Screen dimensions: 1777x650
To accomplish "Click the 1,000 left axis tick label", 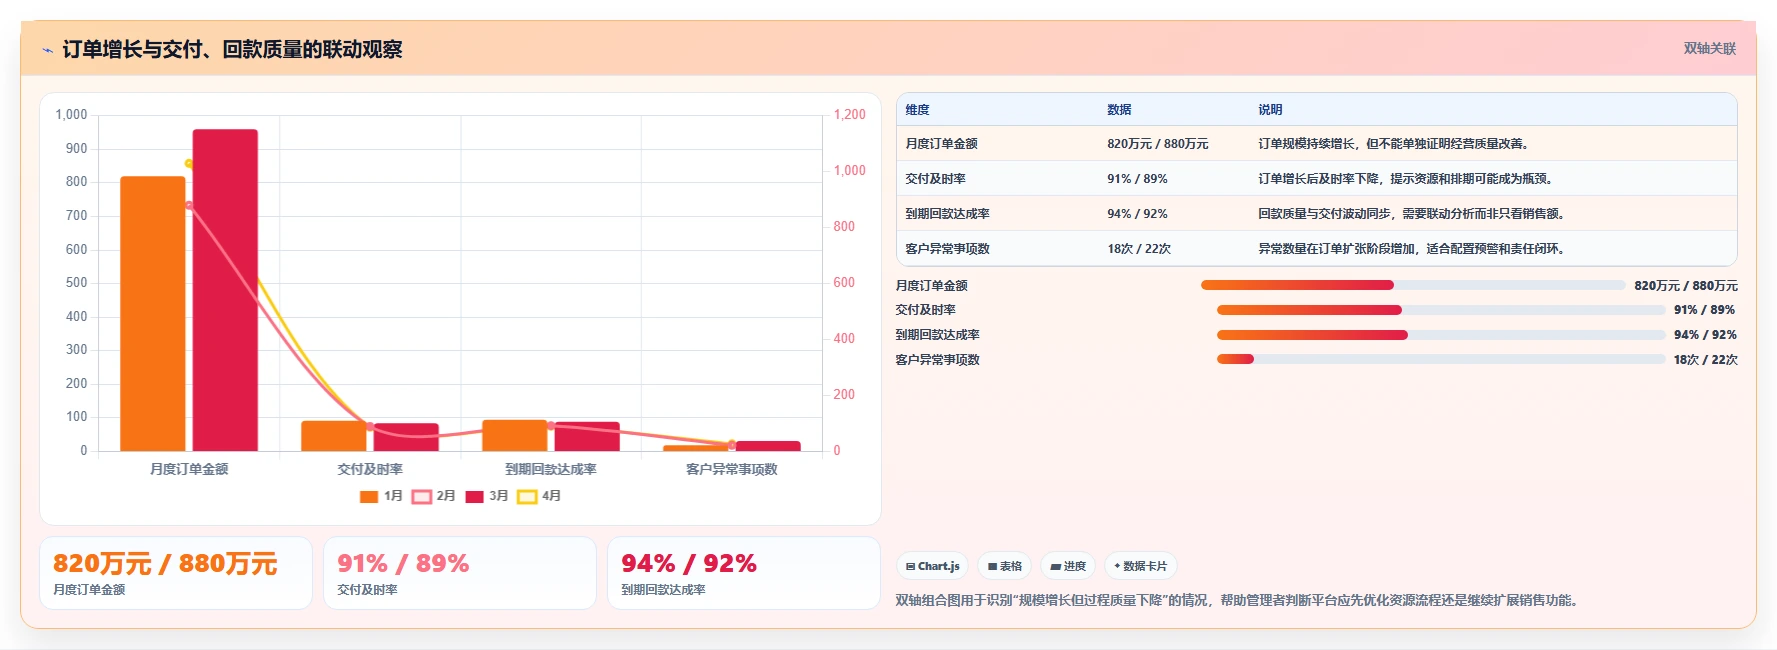I will pos(71,115).
